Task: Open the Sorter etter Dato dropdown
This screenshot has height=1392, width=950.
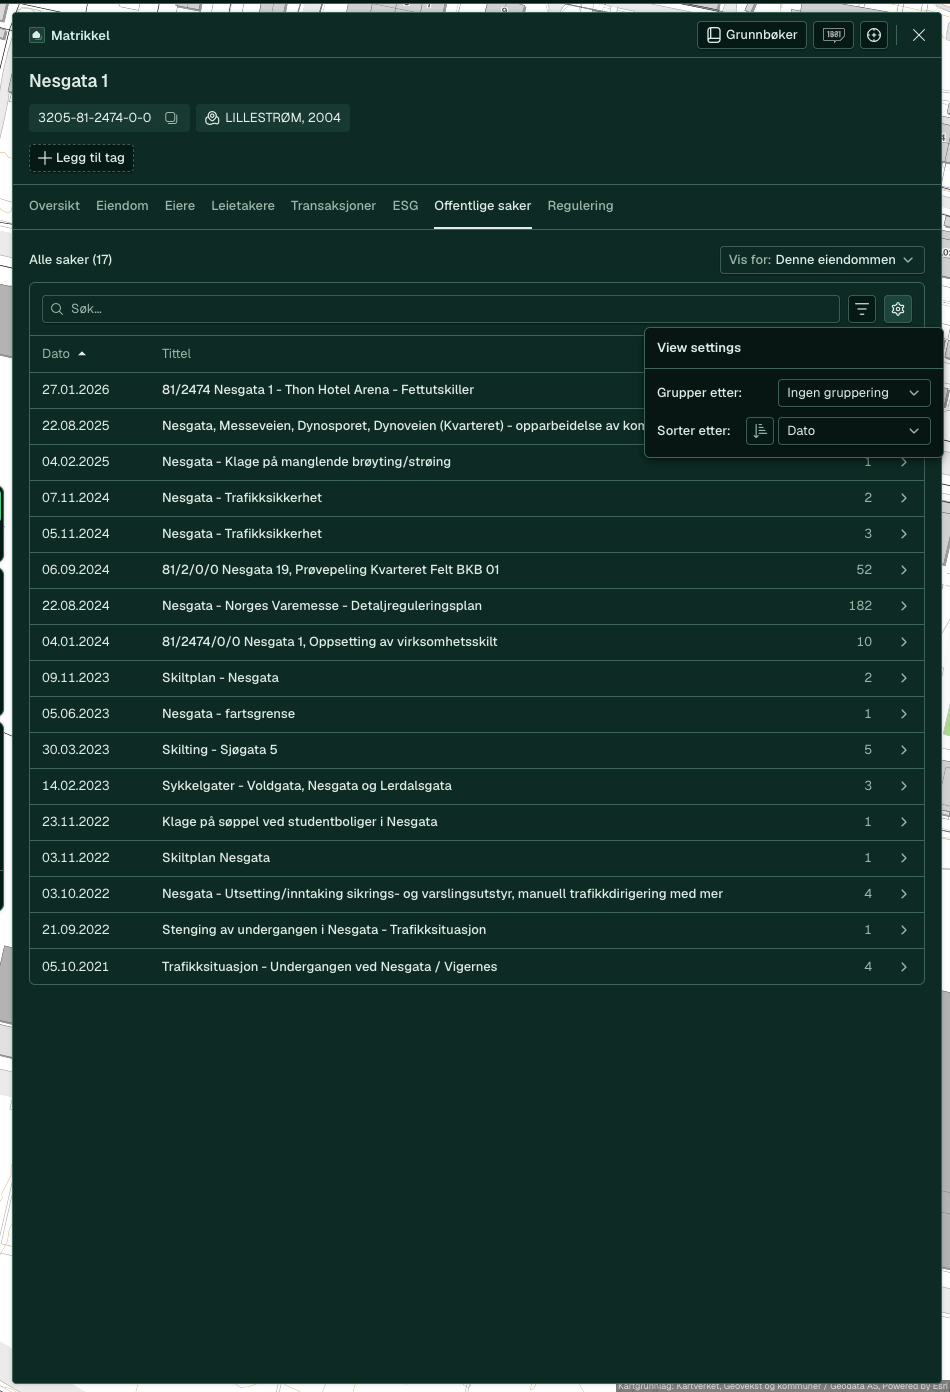Action: pos(854,431)
